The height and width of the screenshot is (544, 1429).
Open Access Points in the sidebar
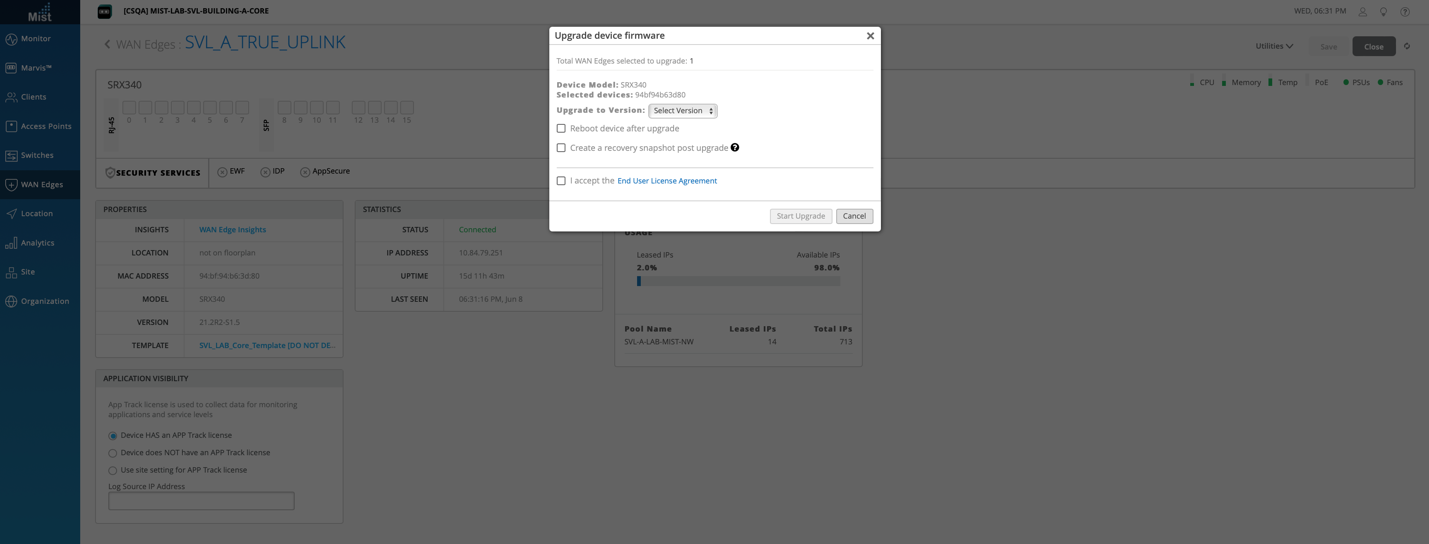[x=40, y=126]
